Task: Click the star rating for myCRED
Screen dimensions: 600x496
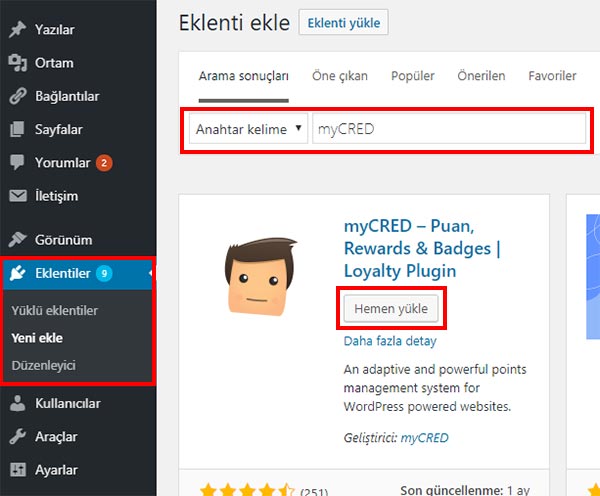Action: (246, 490)
